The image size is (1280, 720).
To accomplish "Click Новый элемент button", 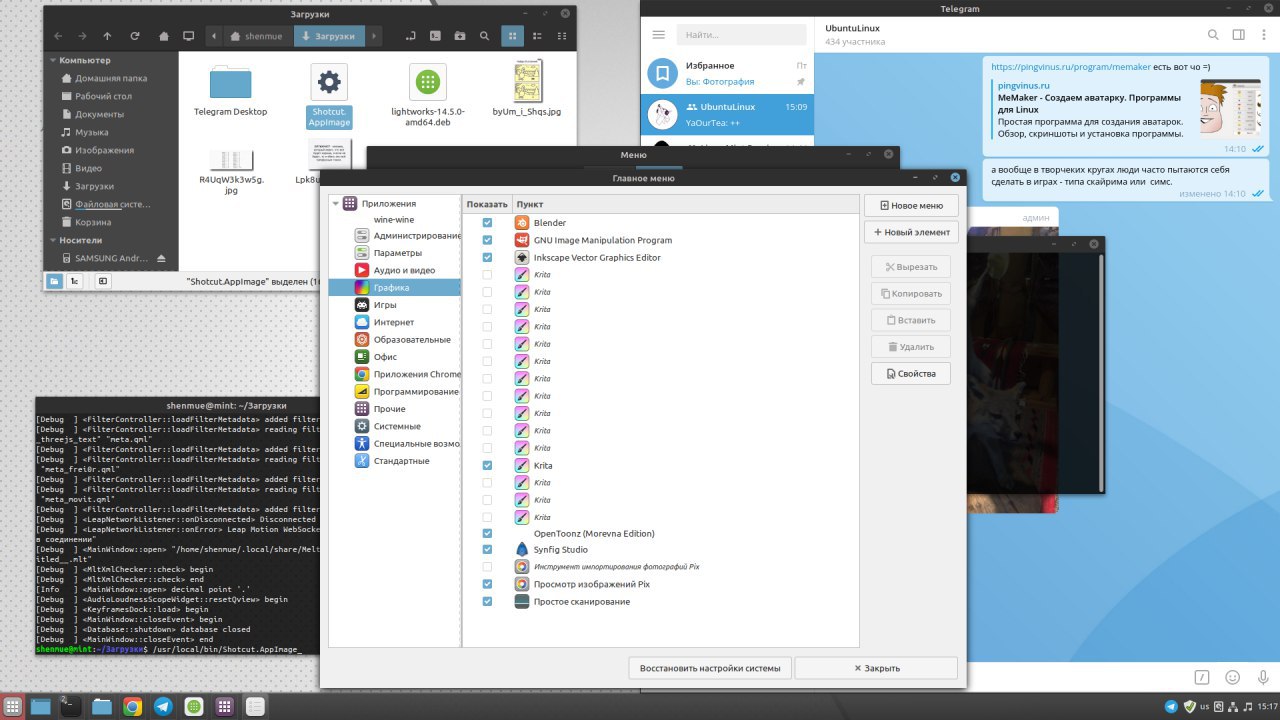I will coord(911,232).
